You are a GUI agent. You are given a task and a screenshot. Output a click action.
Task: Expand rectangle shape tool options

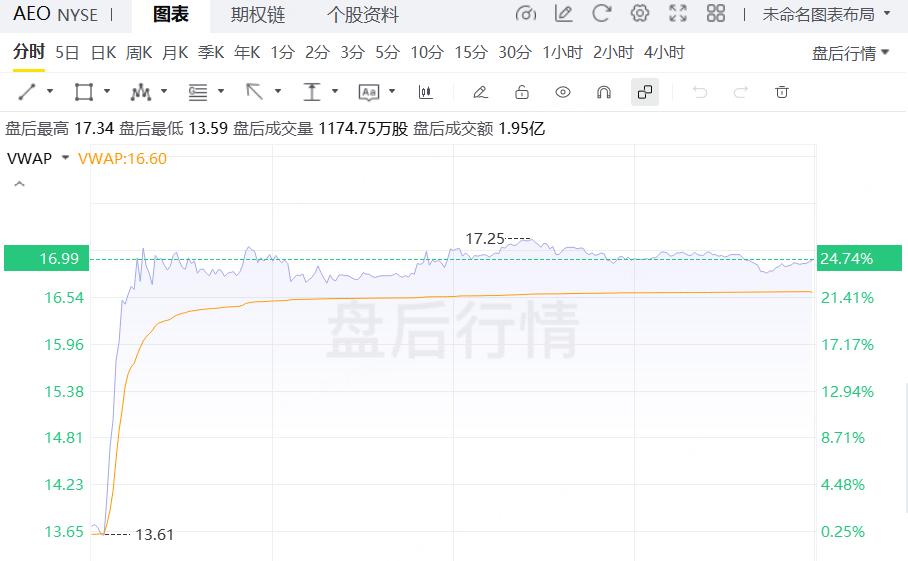[x=107, y=91]
